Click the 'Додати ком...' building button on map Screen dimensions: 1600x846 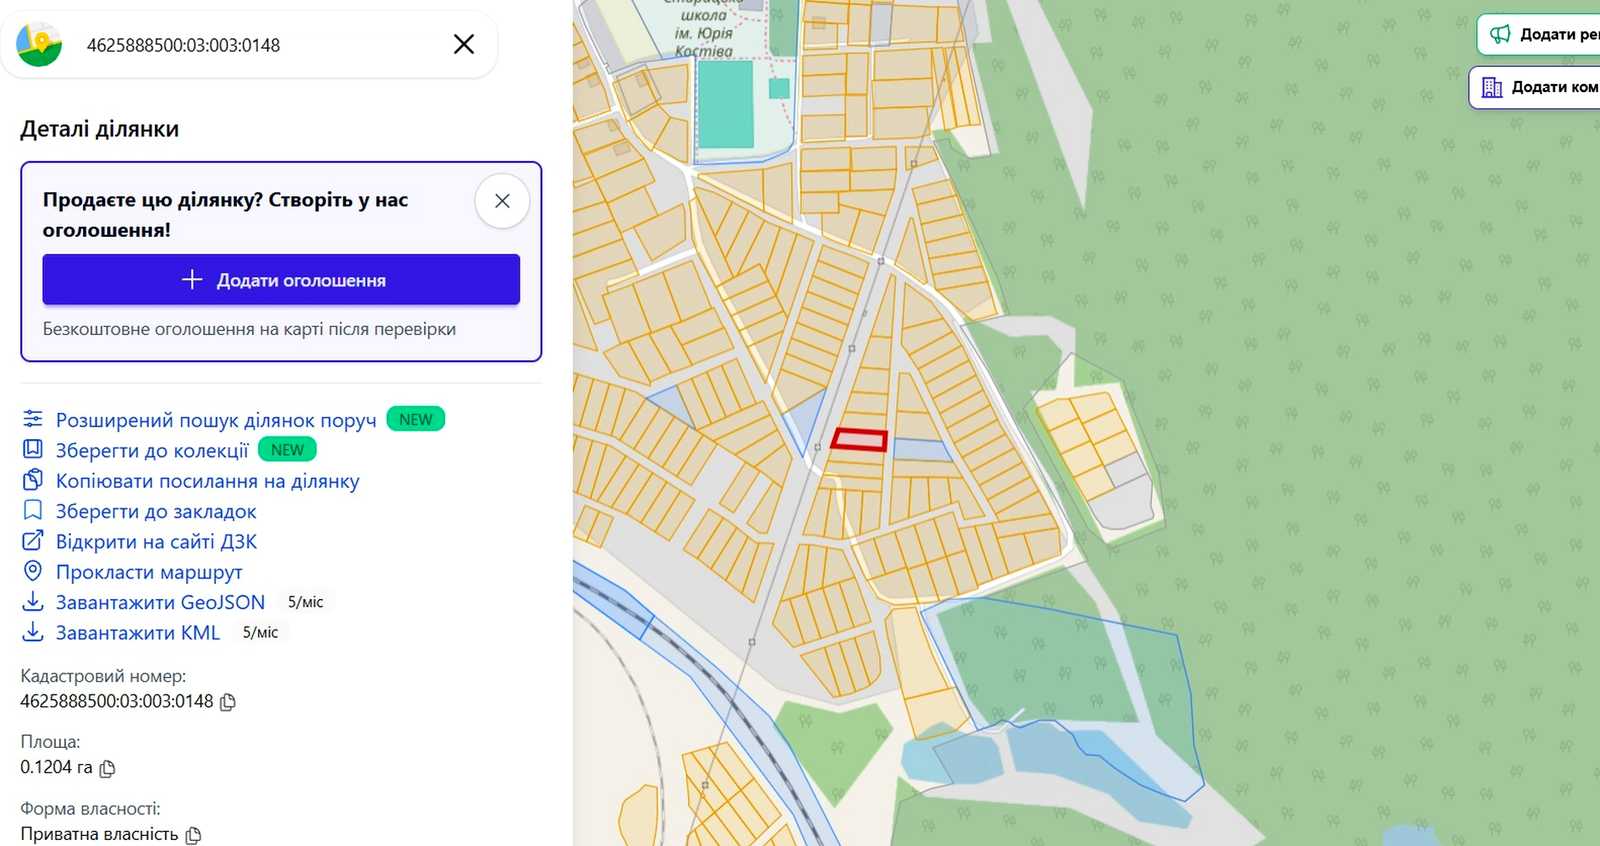1536,87
